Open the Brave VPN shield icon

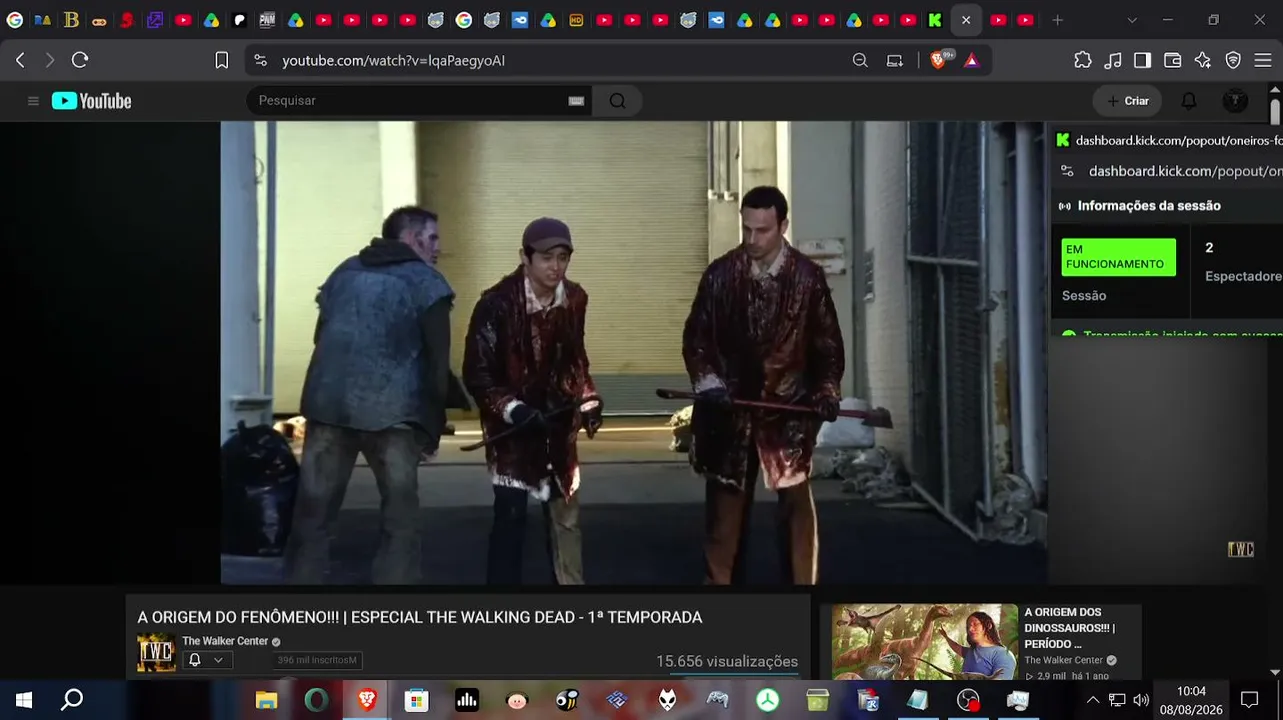(1233, 60)
